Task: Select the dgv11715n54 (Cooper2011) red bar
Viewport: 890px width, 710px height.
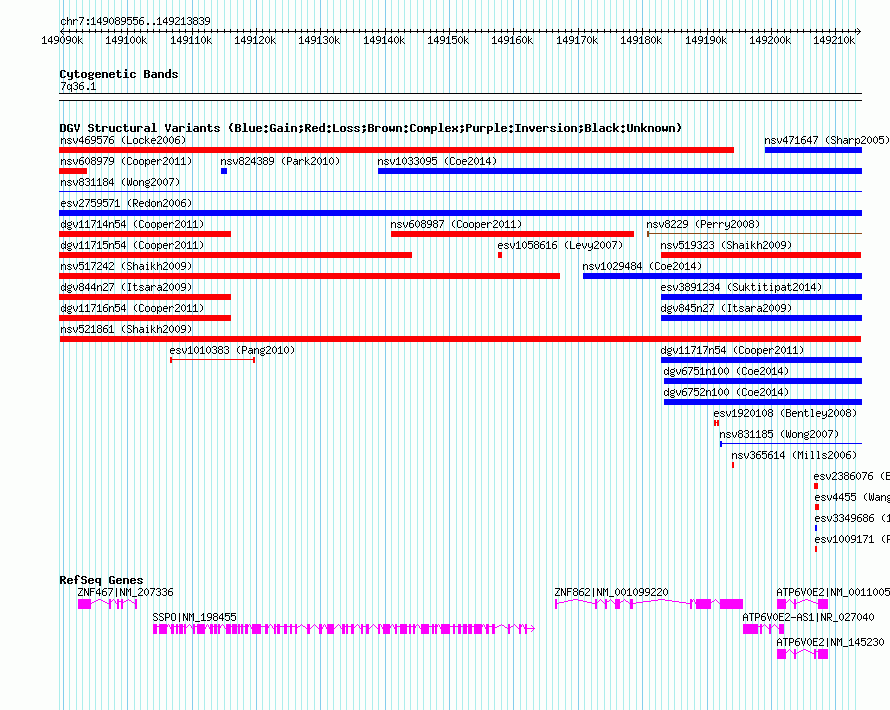Action: point(236,255)
